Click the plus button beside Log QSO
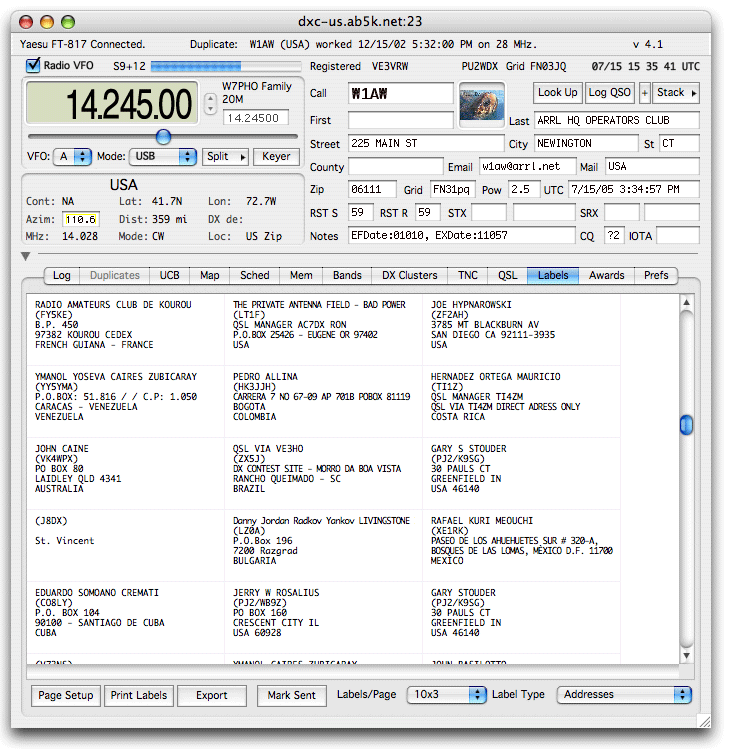736x754 pixels. 644,92
